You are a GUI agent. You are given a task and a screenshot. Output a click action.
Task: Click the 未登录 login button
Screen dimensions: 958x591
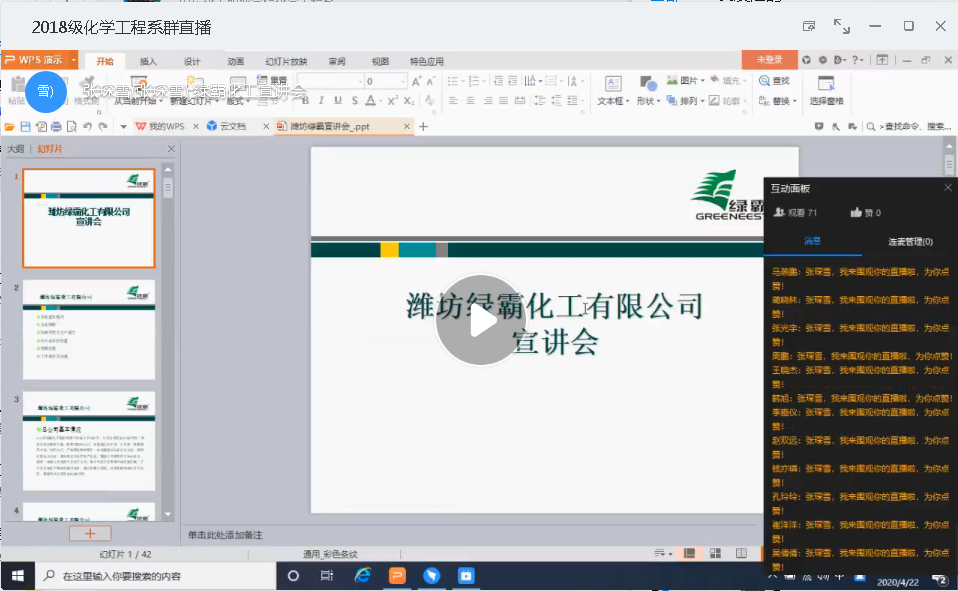769,60
